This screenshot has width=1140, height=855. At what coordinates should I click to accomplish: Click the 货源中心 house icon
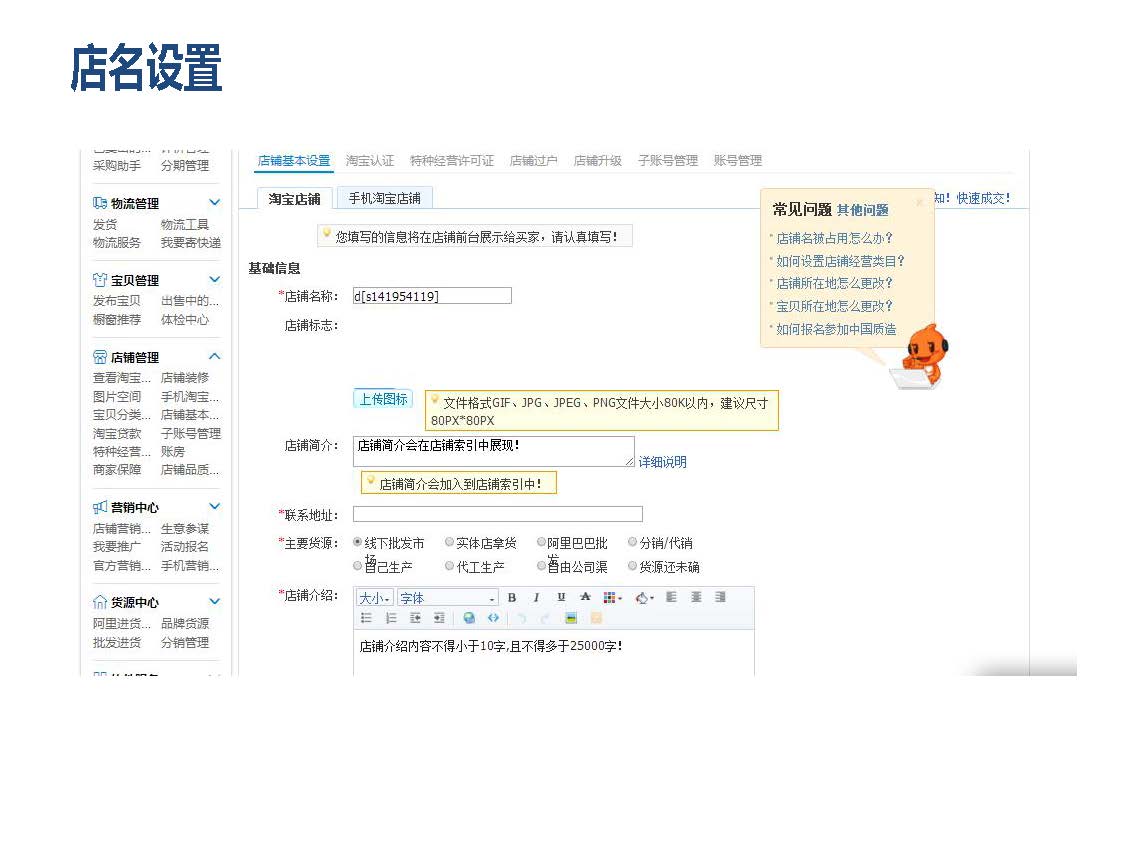[100, 602]
